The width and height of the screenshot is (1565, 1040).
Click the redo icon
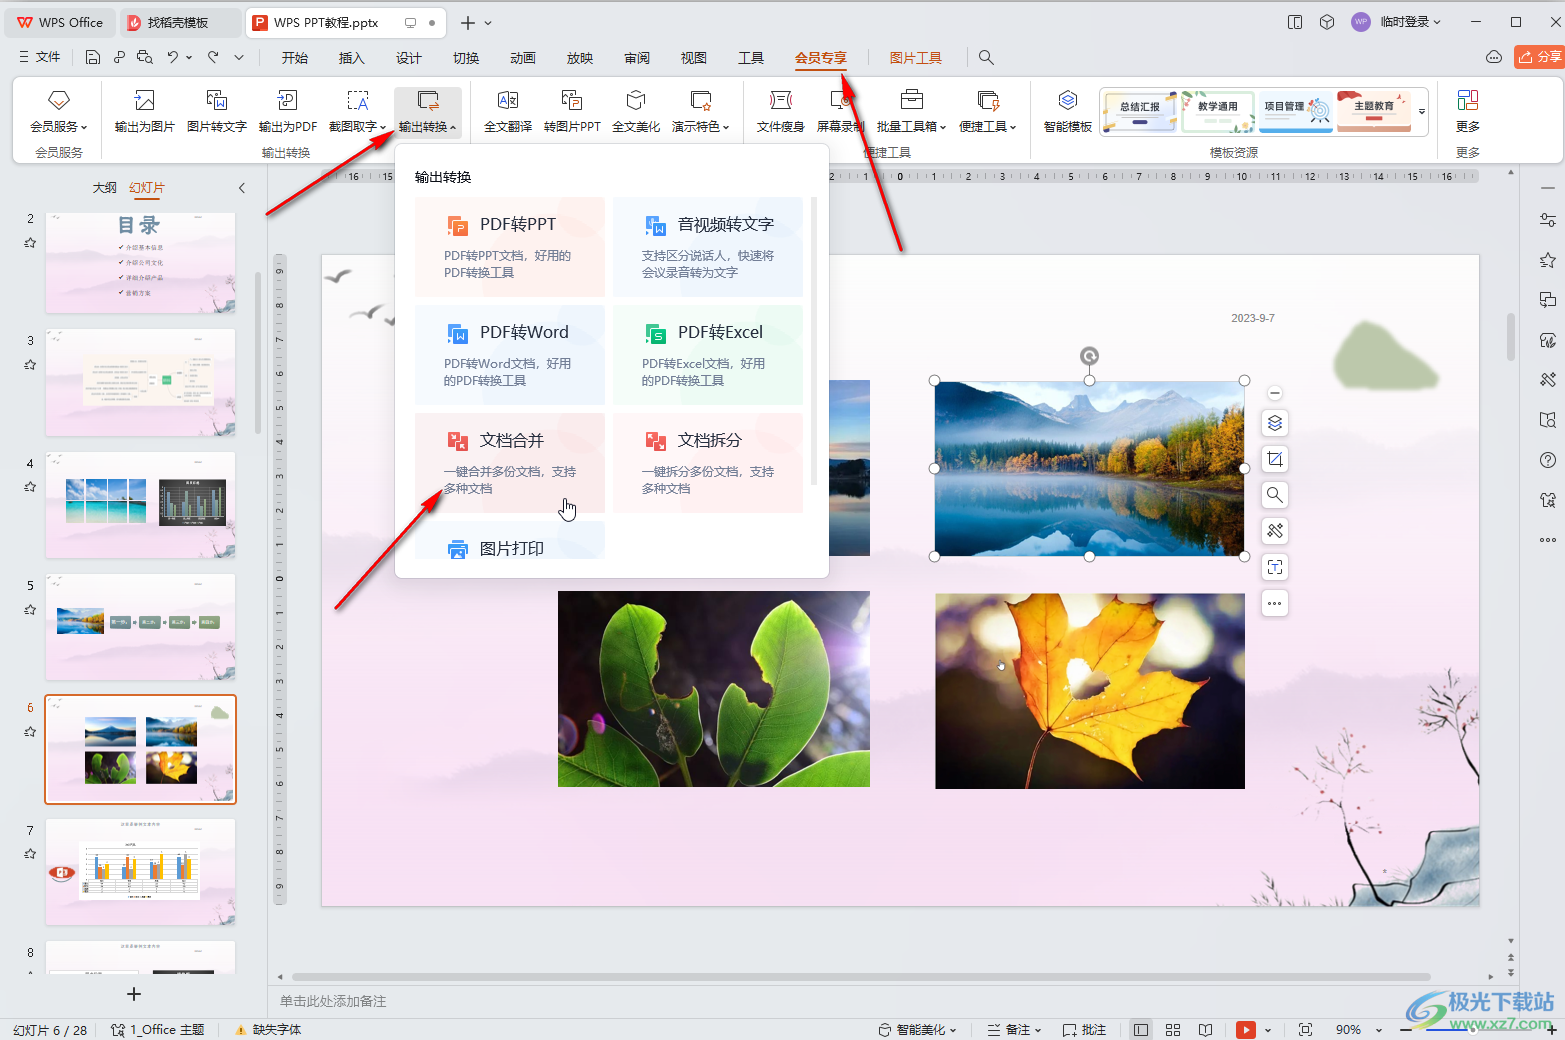213,57
